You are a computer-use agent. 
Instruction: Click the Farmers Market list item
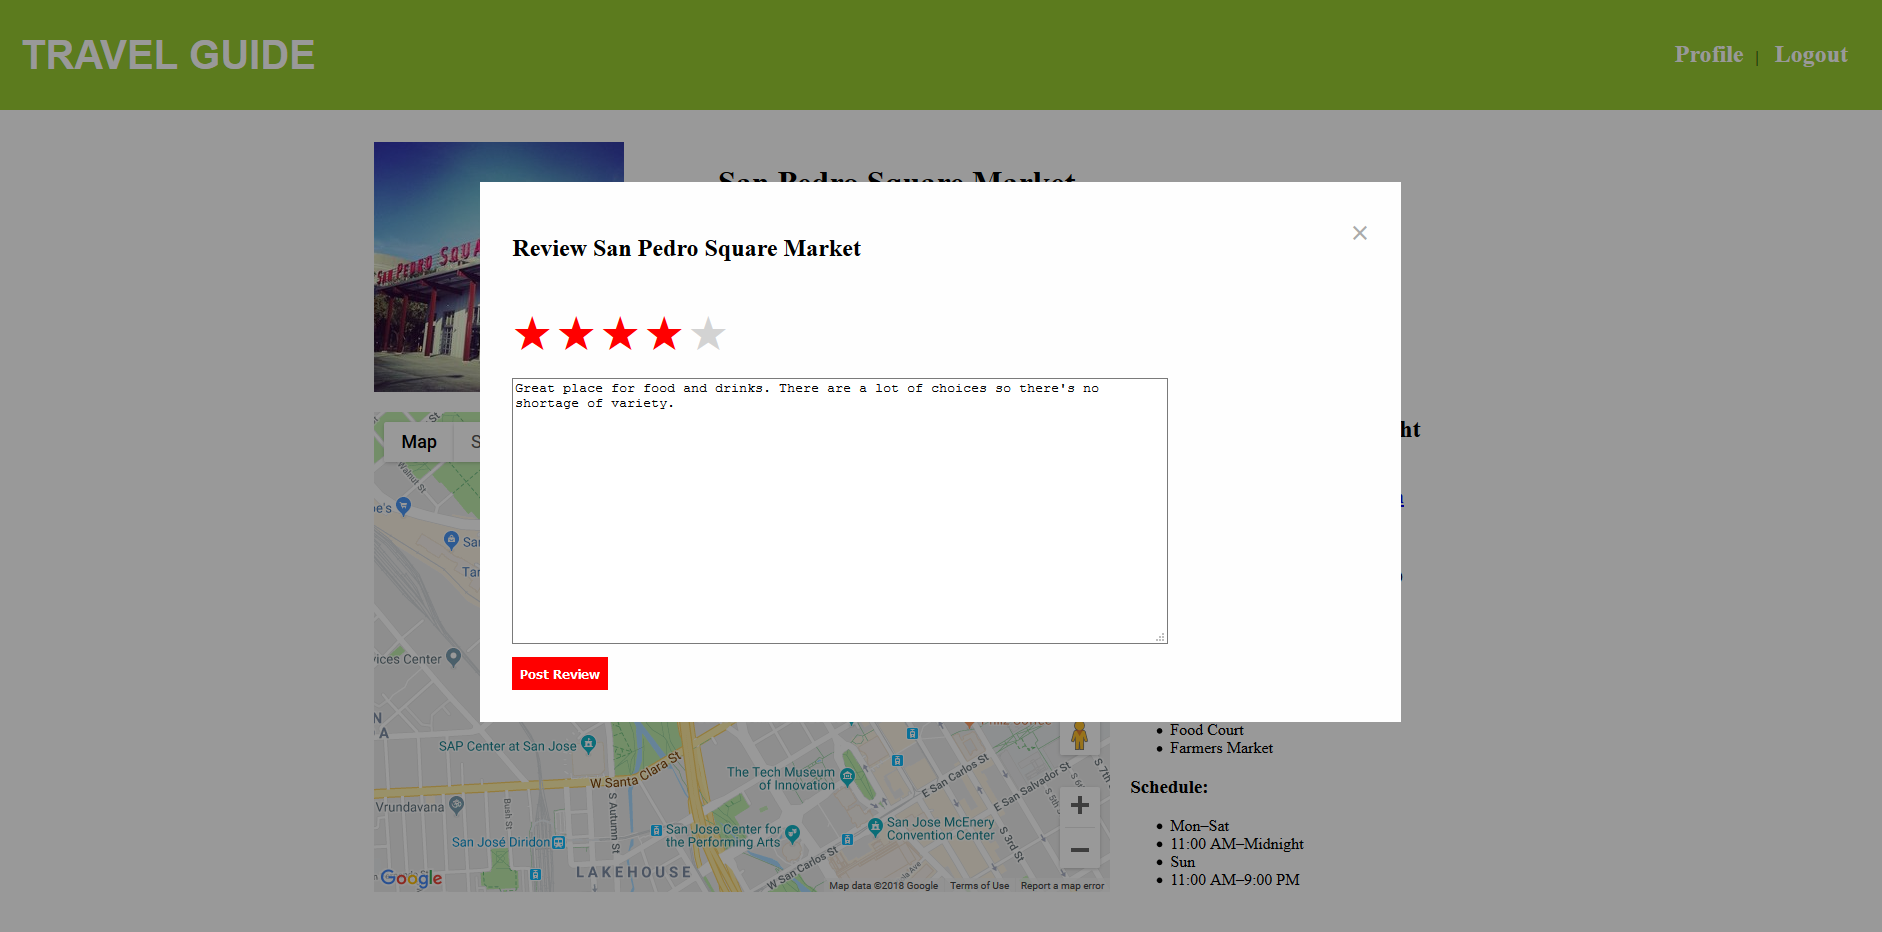click(1221, 748)
